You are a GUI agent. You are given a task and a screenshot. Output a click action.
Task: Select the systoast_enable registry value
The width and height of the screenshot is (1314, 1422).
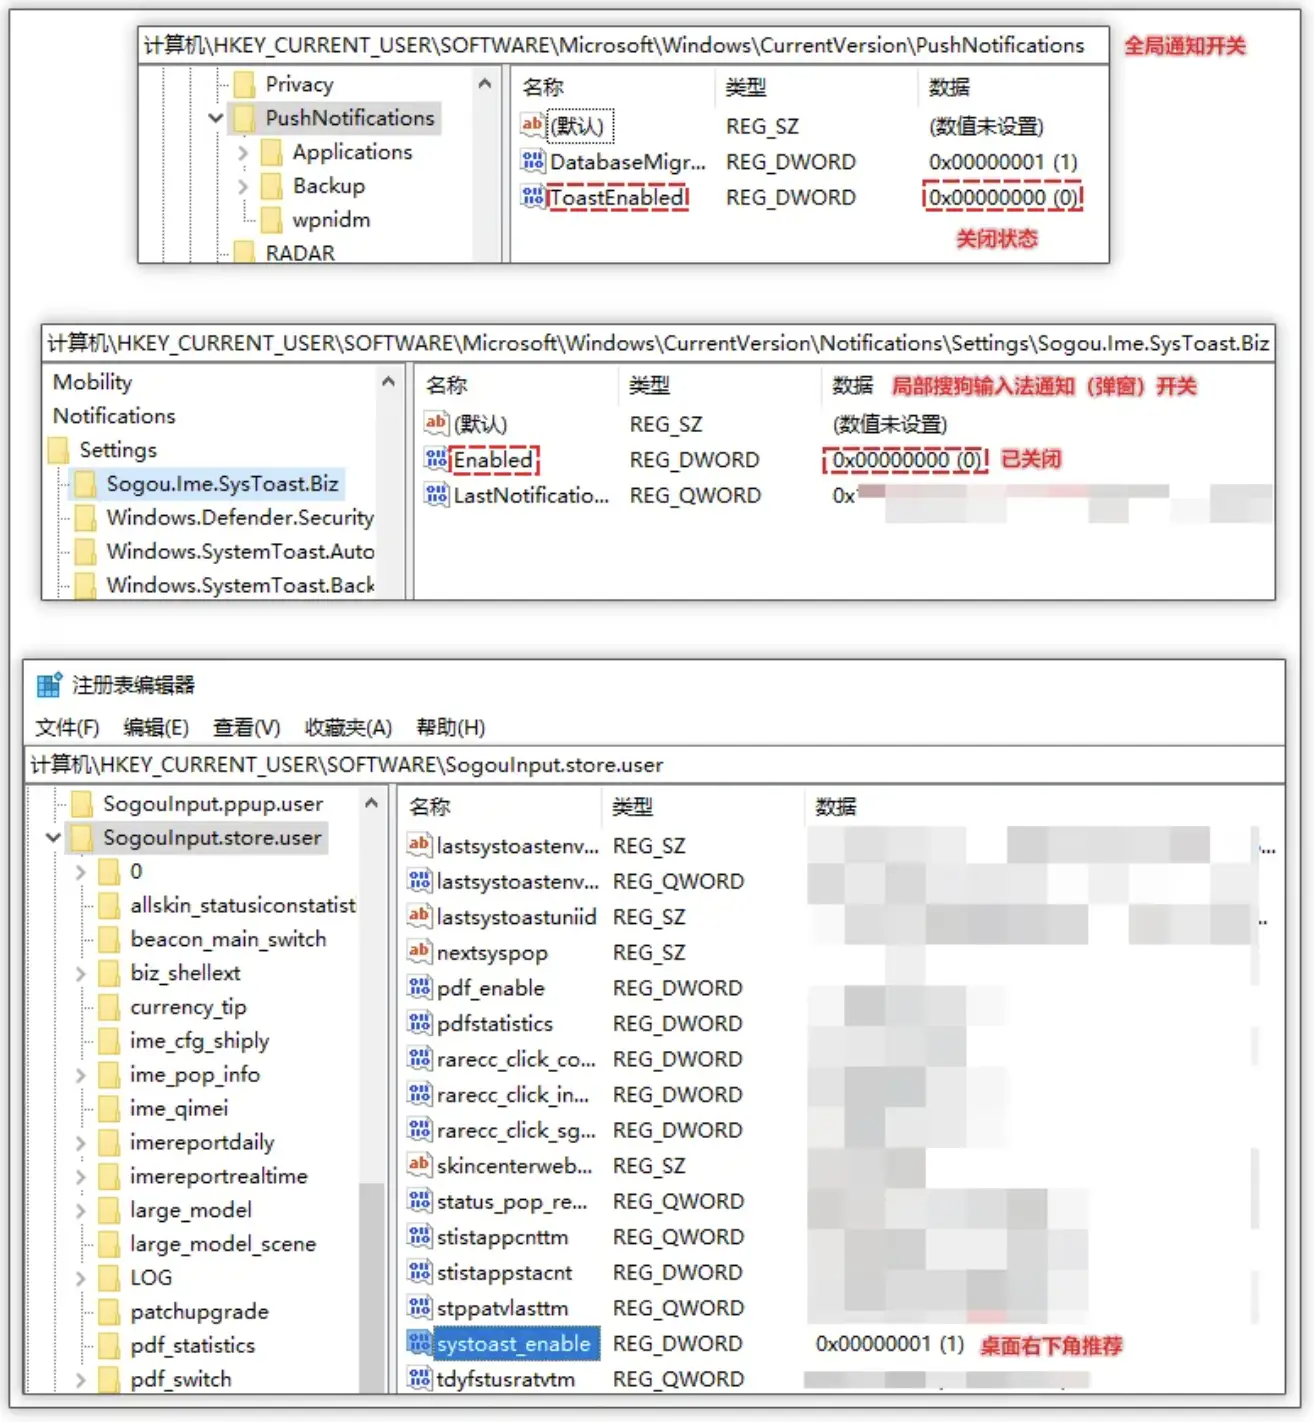(x=513, y=1344)
